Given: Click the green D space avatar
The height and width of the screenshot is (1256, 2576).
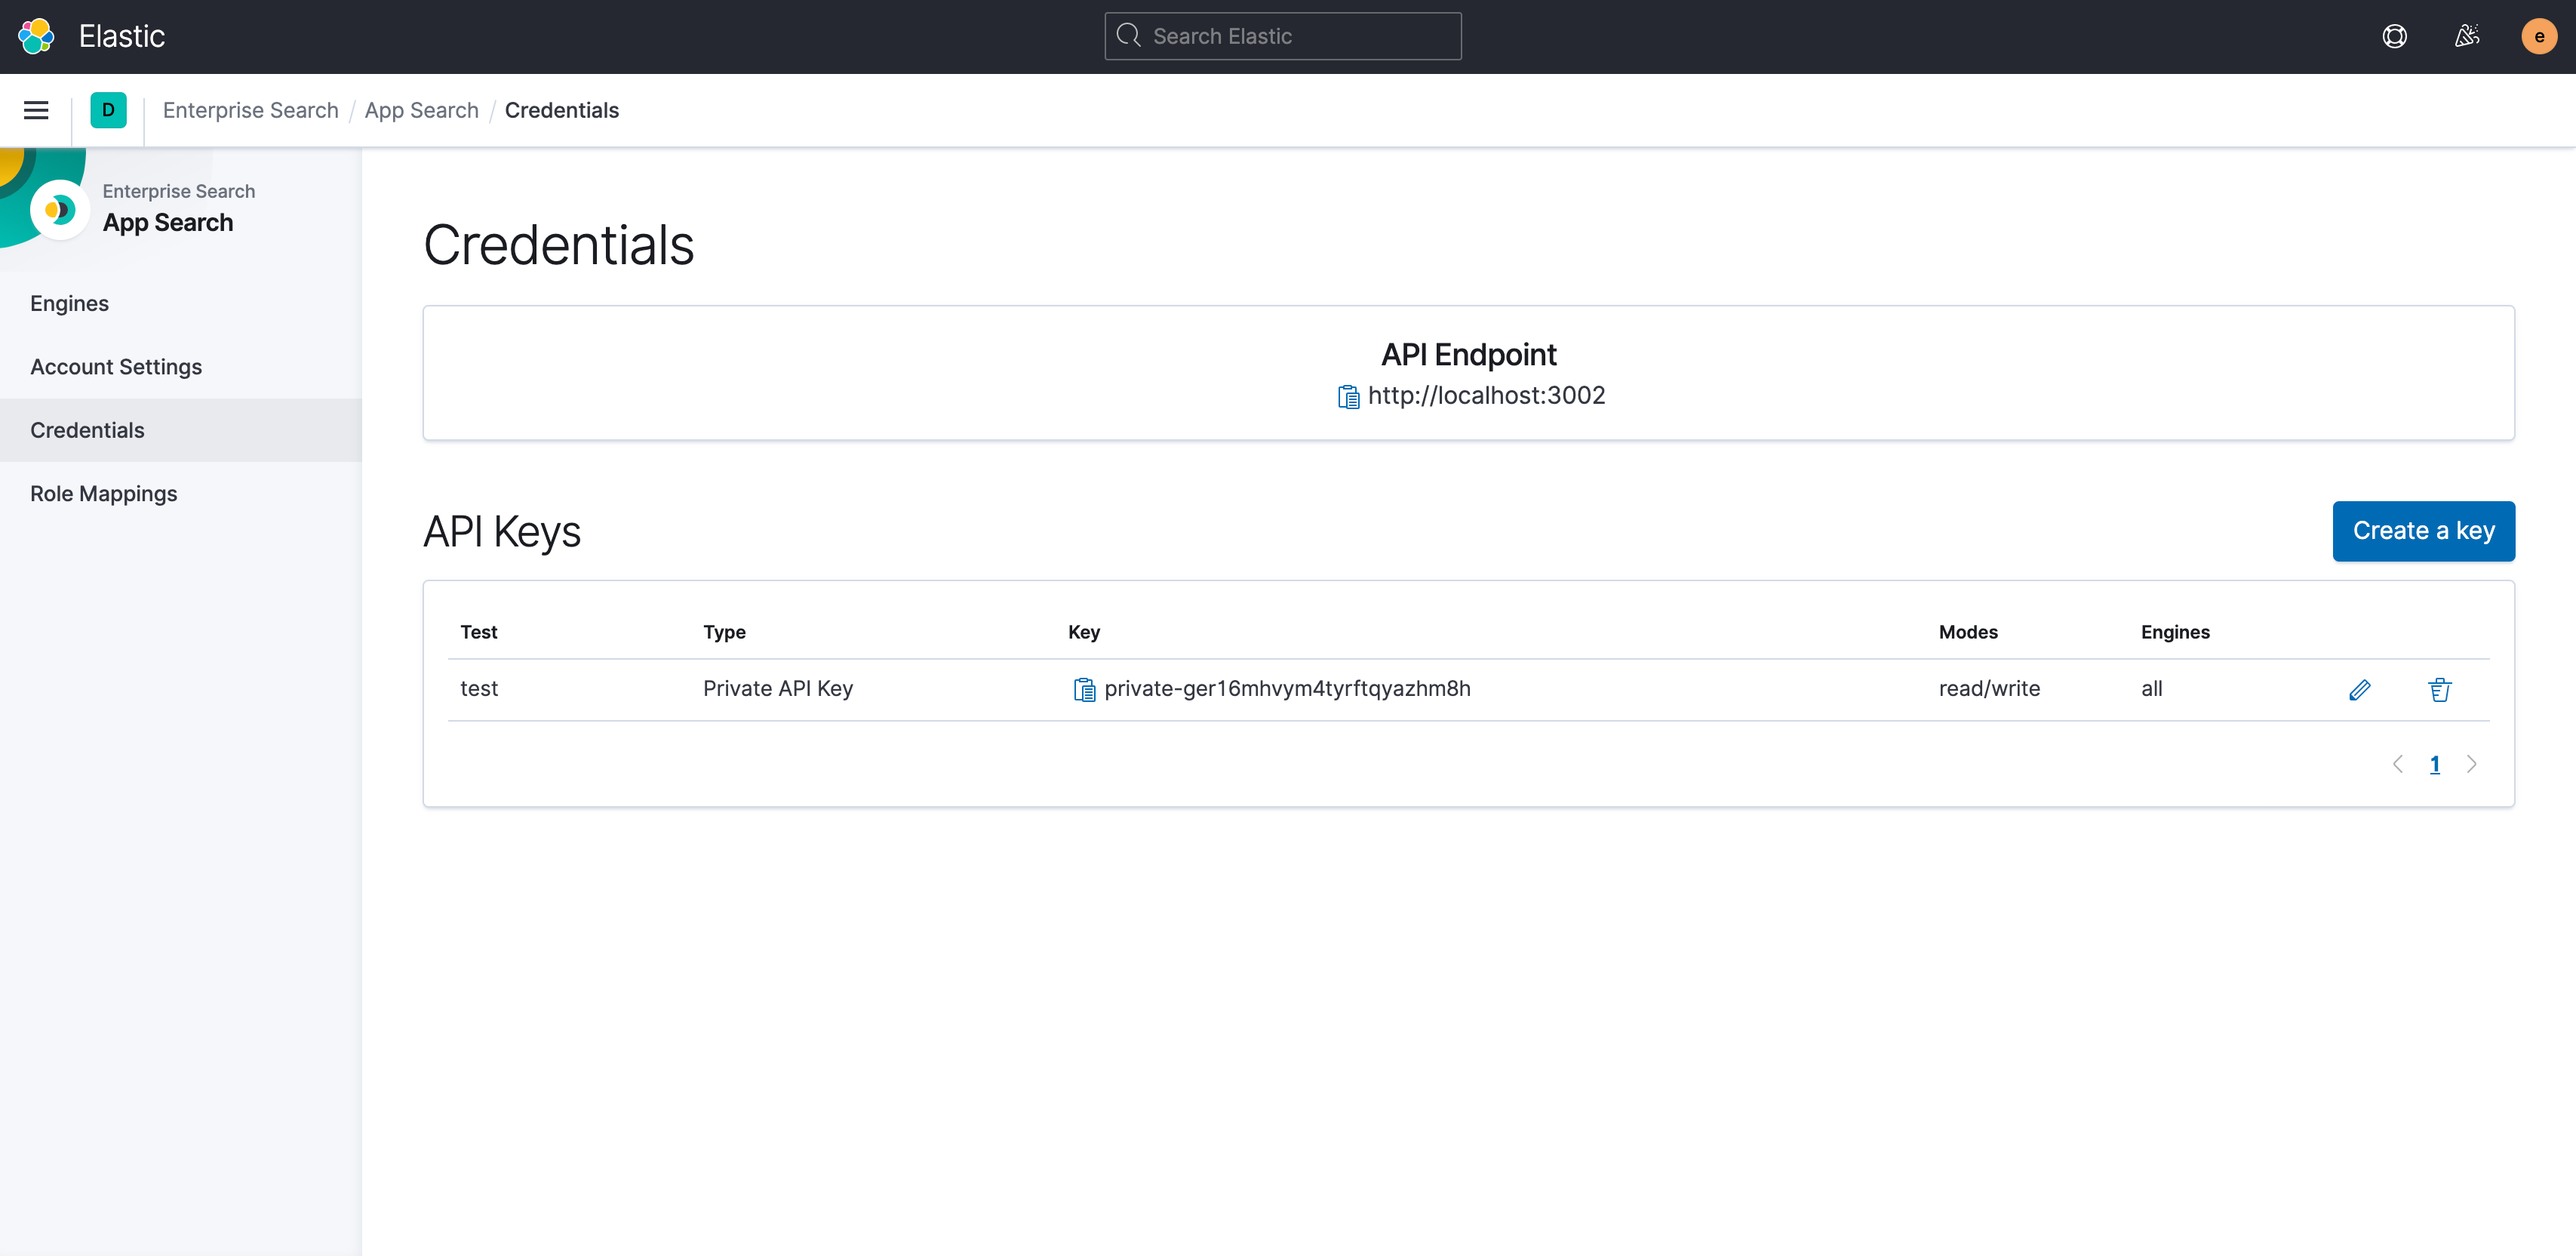Looking at the screenshot, I should pos(108,110).
